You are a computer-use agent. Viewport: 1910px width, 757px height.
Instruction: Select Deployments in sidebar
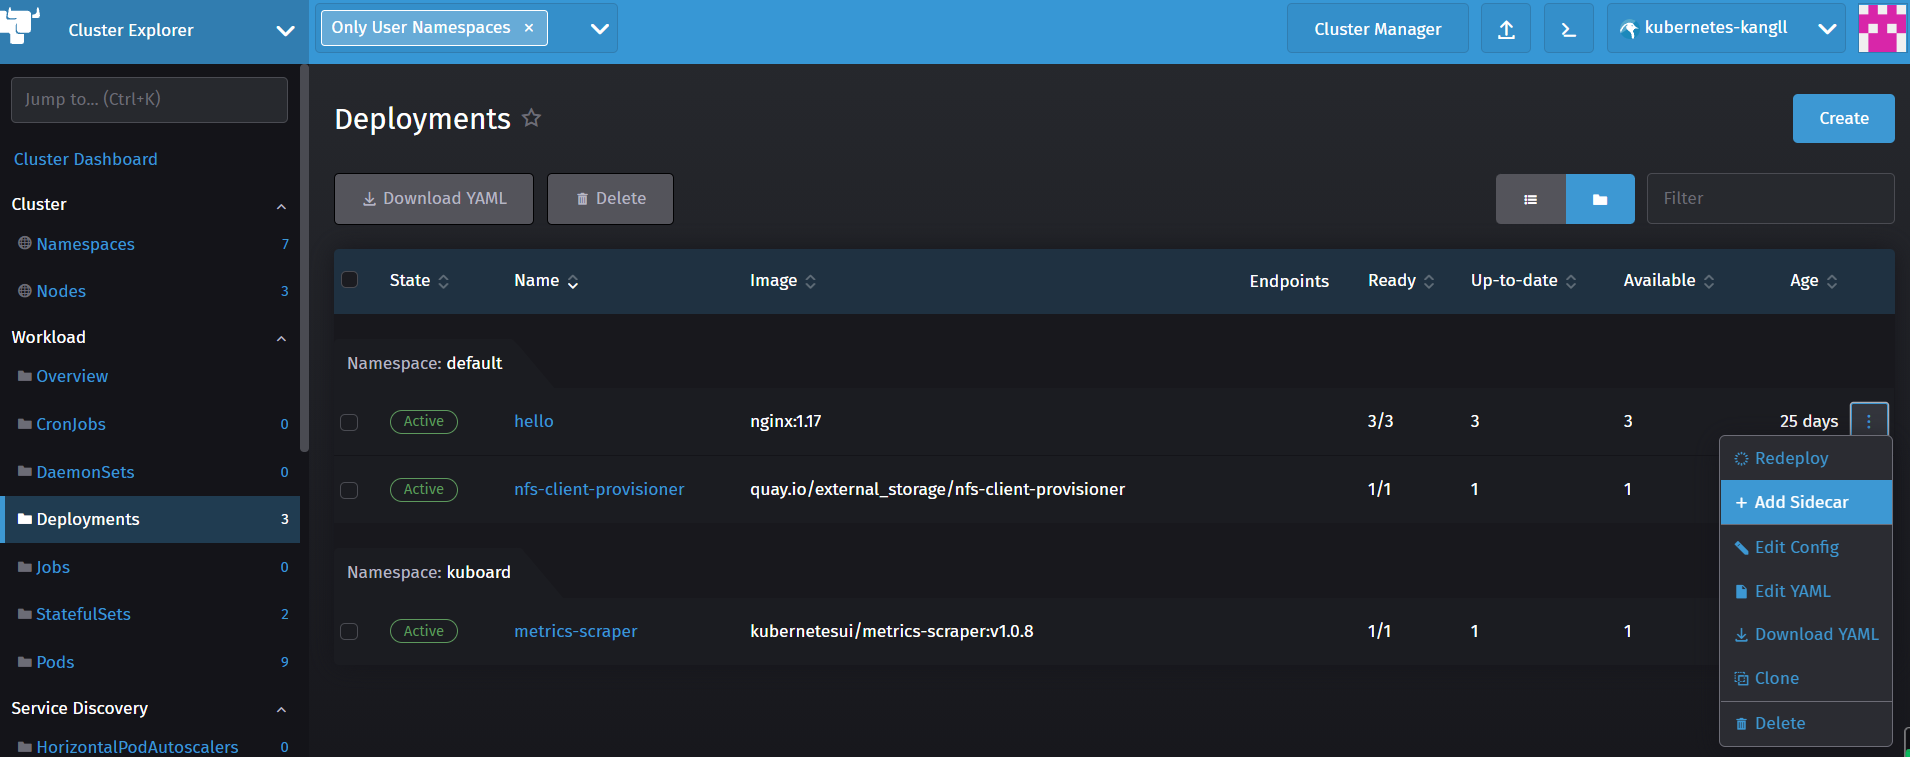pyautogui.click(x=150, y=519)
